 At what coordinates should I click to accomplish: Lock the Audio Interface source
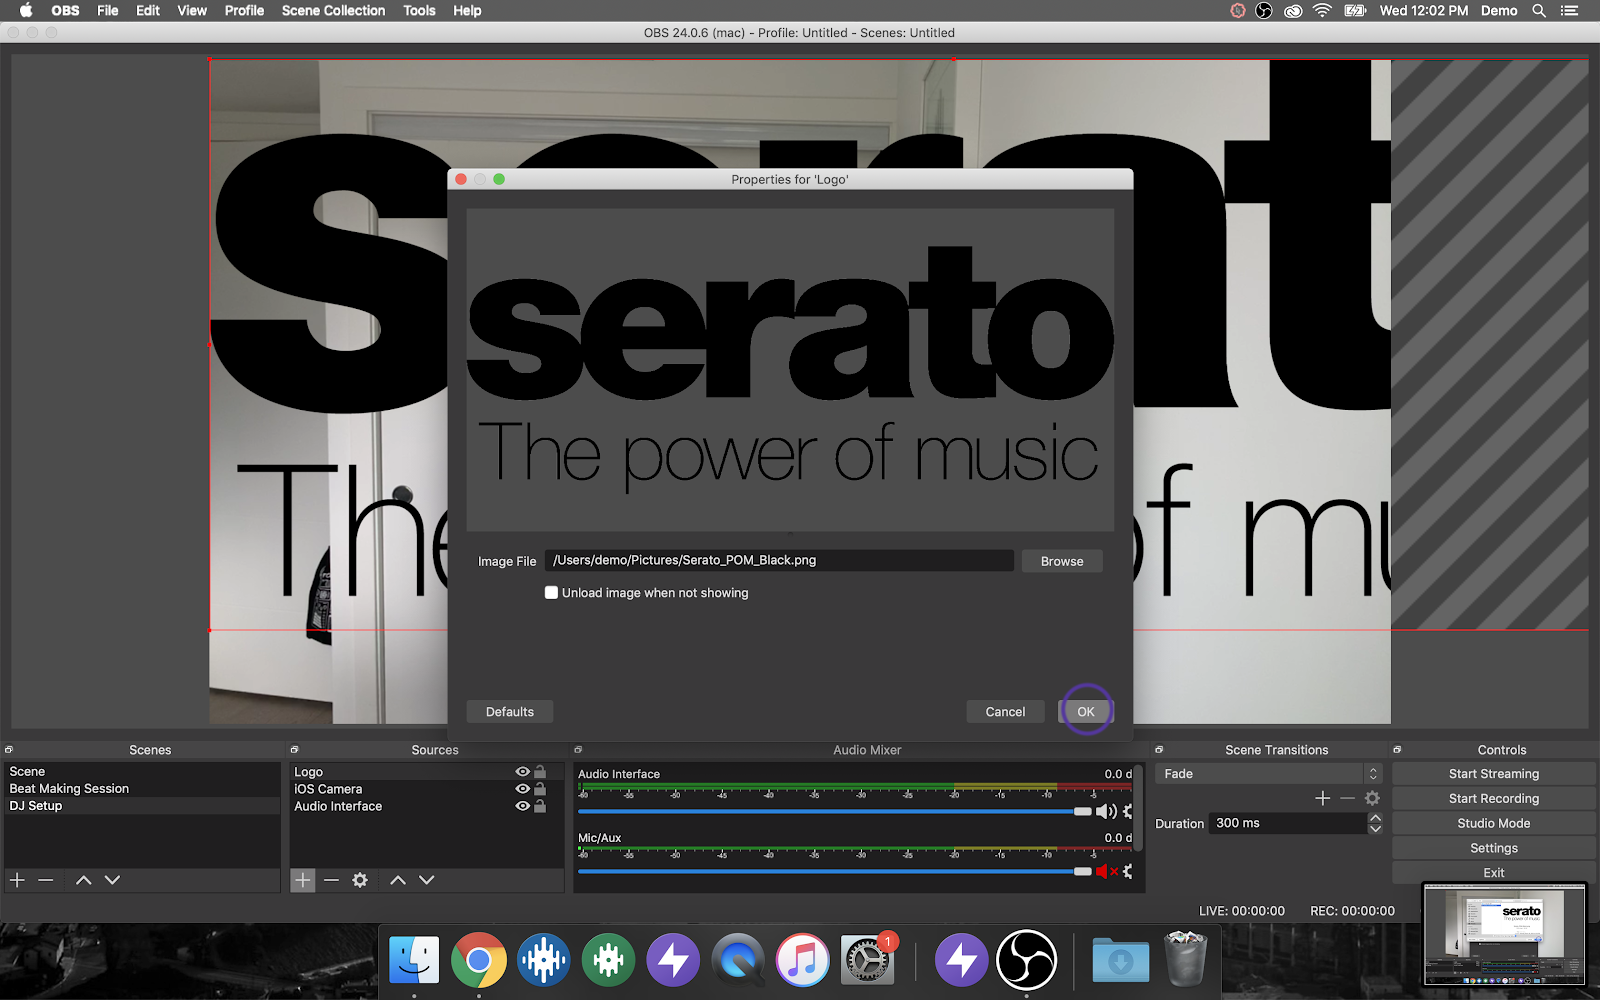pos(540,806)
